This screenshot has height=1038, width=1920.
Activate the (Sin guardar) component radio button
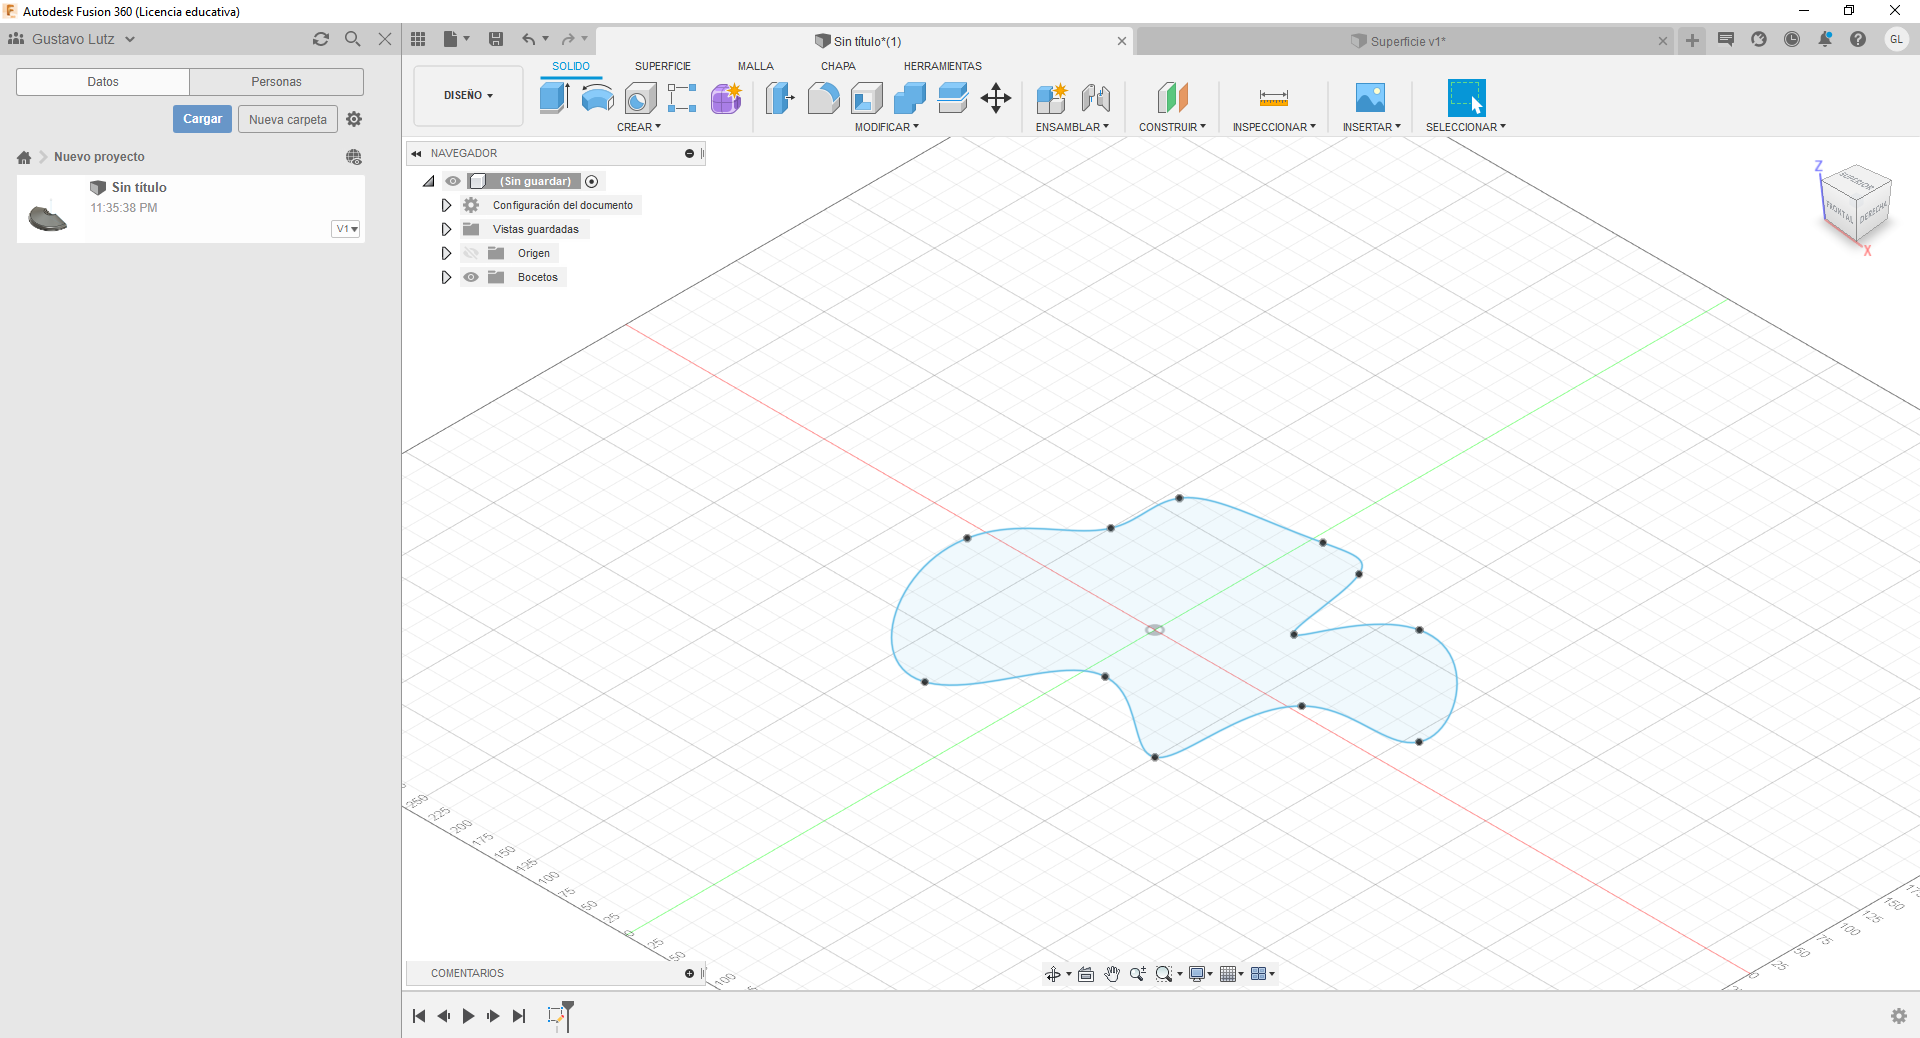pyautogui.click(x=592, y=181)
